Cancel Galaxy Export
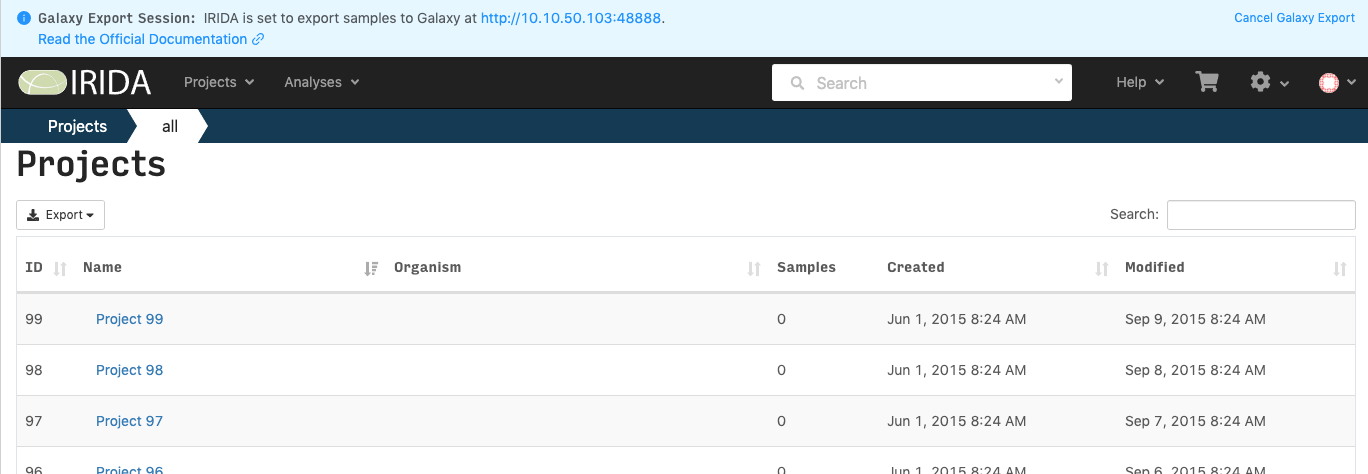1368x474 pixels. point(1294,18)
